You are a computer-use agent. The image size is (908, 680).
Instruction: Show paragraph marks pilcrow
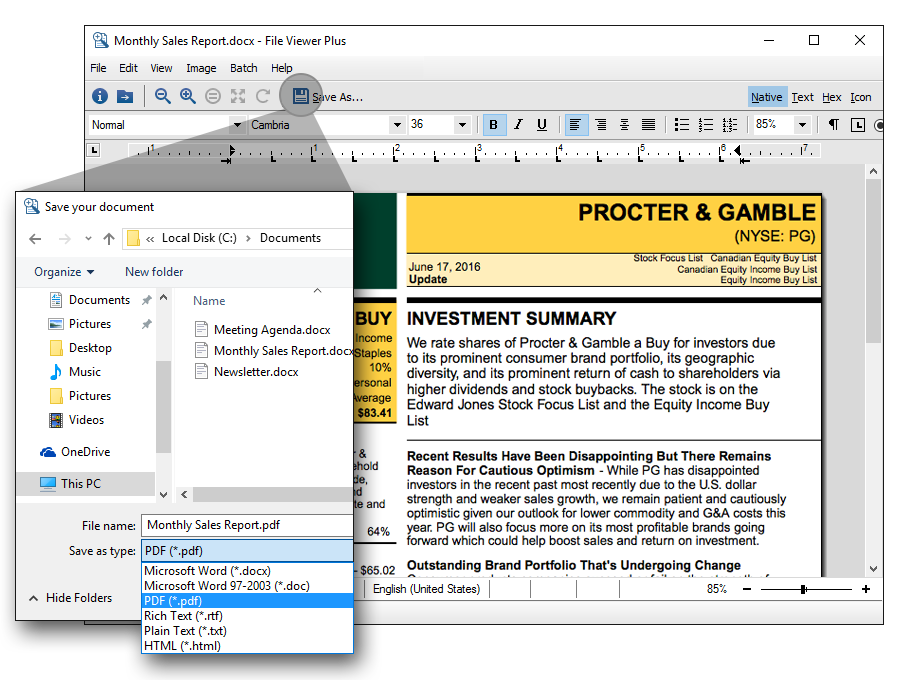834,125
